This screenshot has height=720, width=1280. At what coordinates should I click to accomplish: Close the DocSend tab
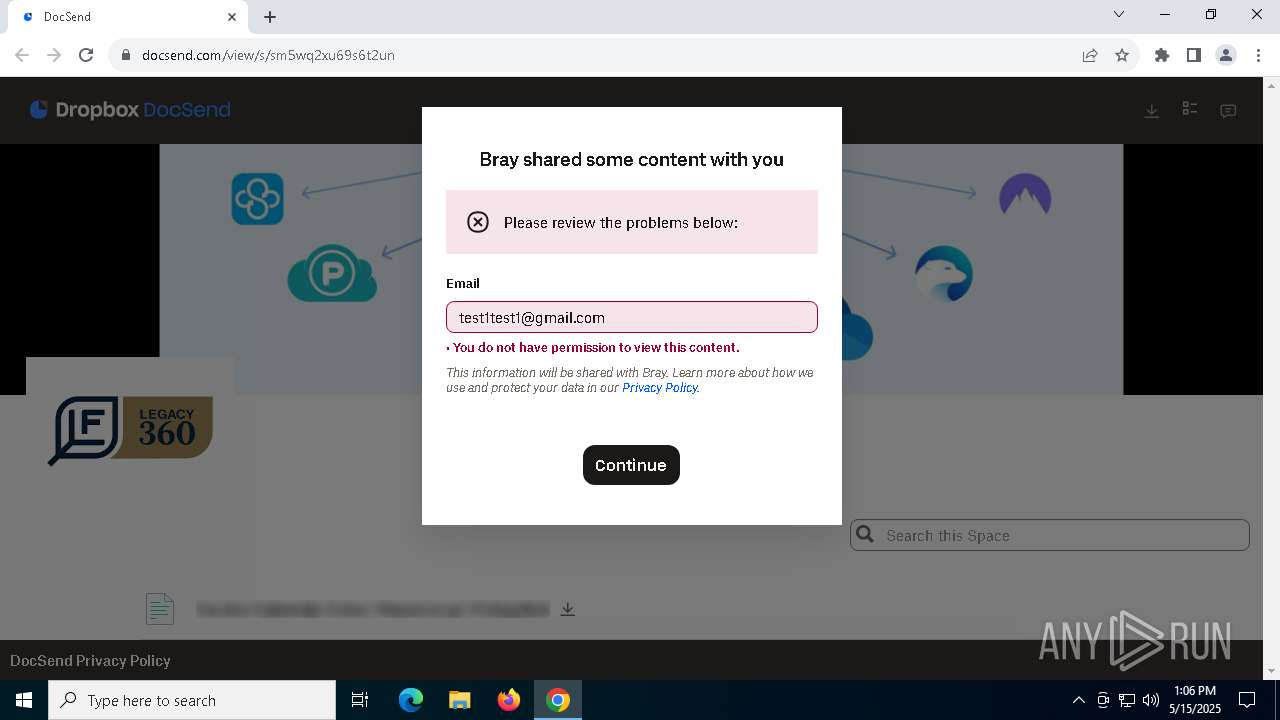point(232,17)
